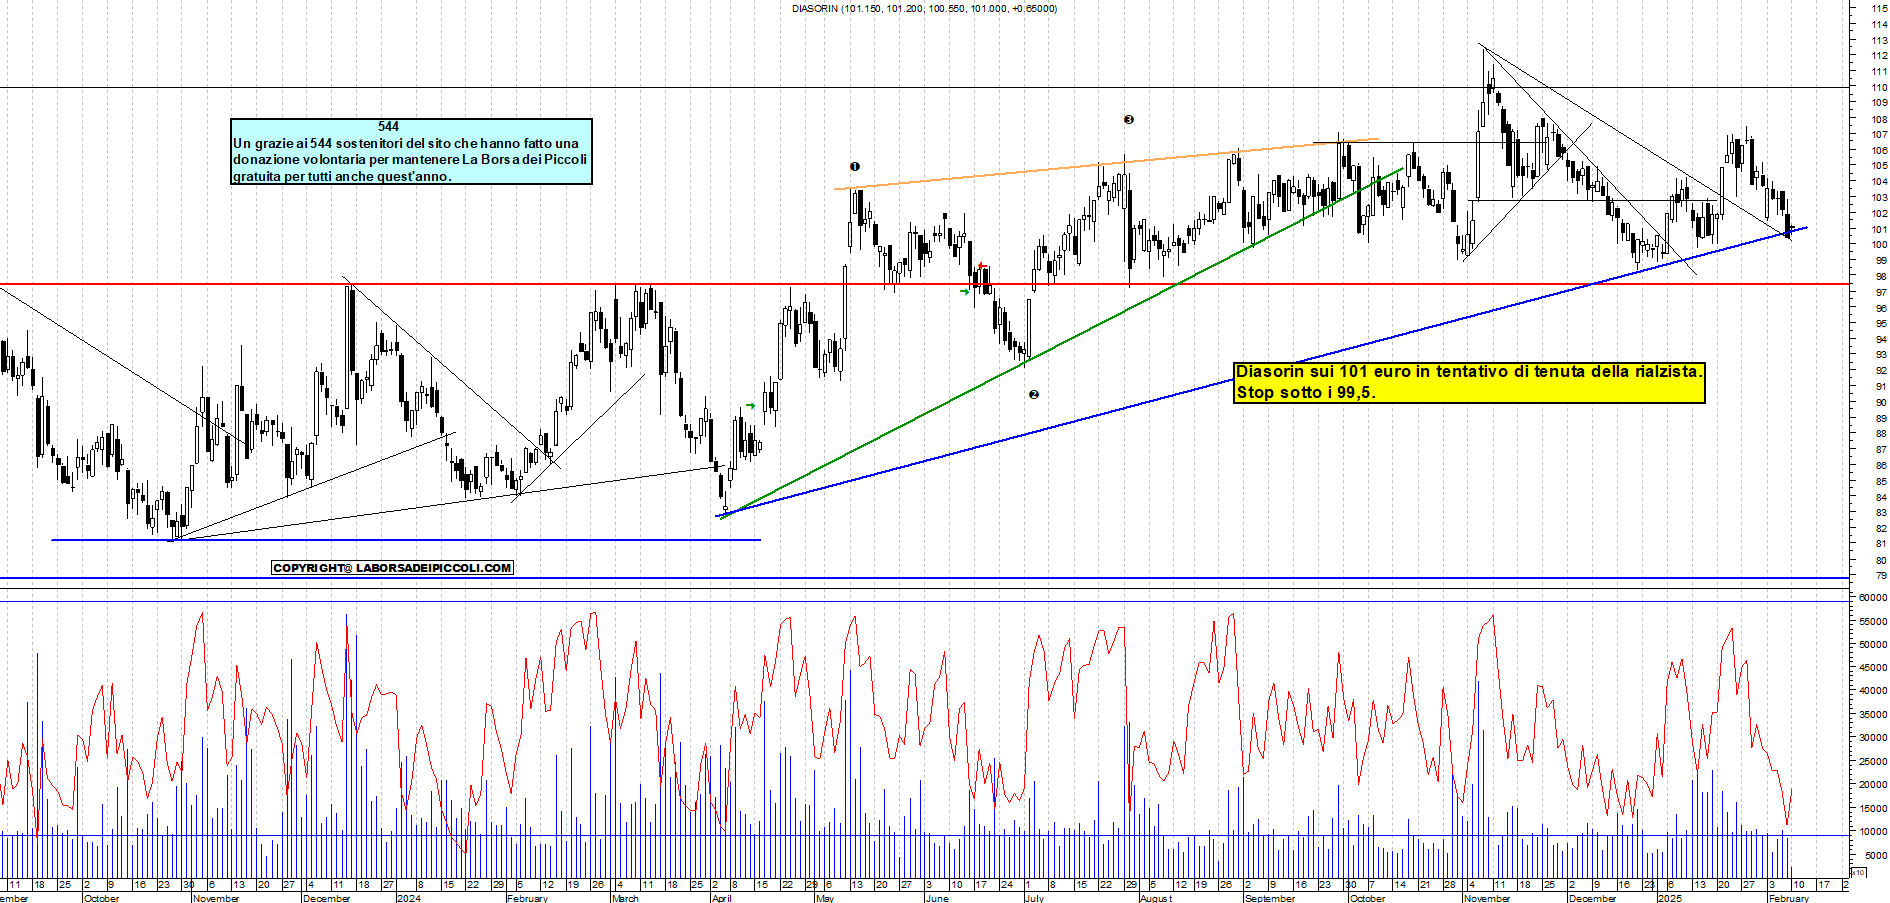Select the 'August' month label
1890x903 pixels.
1156,898
